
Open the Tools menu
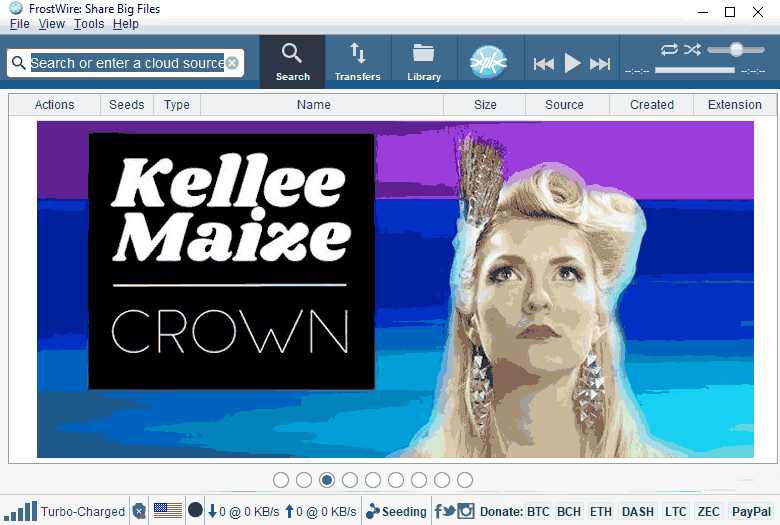click(x=89, y=24)
